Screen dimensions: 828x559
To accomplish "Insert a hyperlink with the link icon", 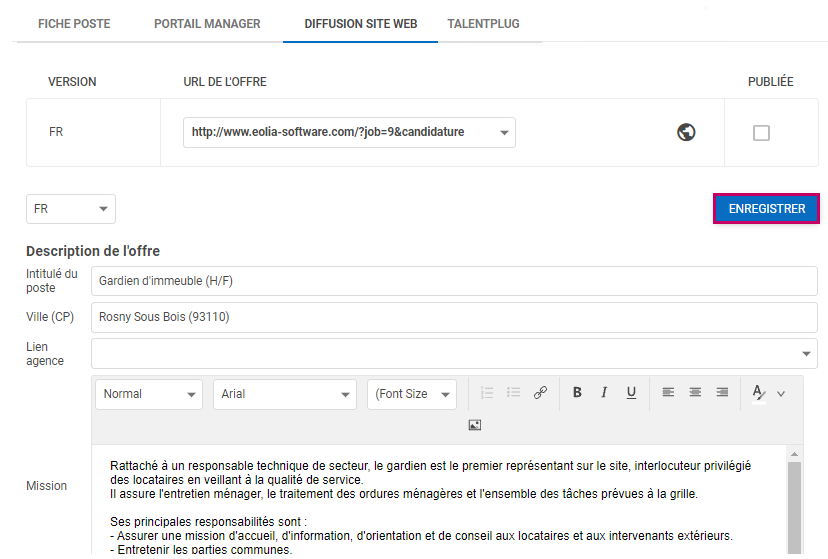I will point(540,393).
